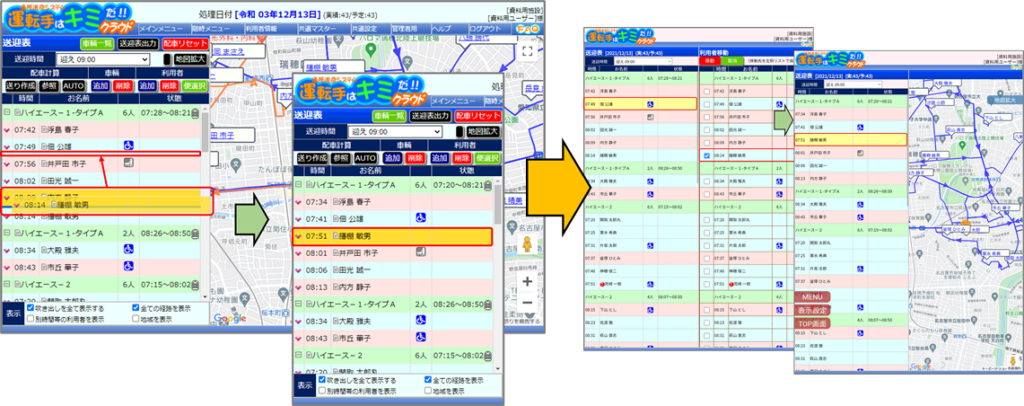Screen dimensions: 1024x406
Task: Click vehicle icon after 07:28~08:21 in back-left window
Action: click(195, 113)
